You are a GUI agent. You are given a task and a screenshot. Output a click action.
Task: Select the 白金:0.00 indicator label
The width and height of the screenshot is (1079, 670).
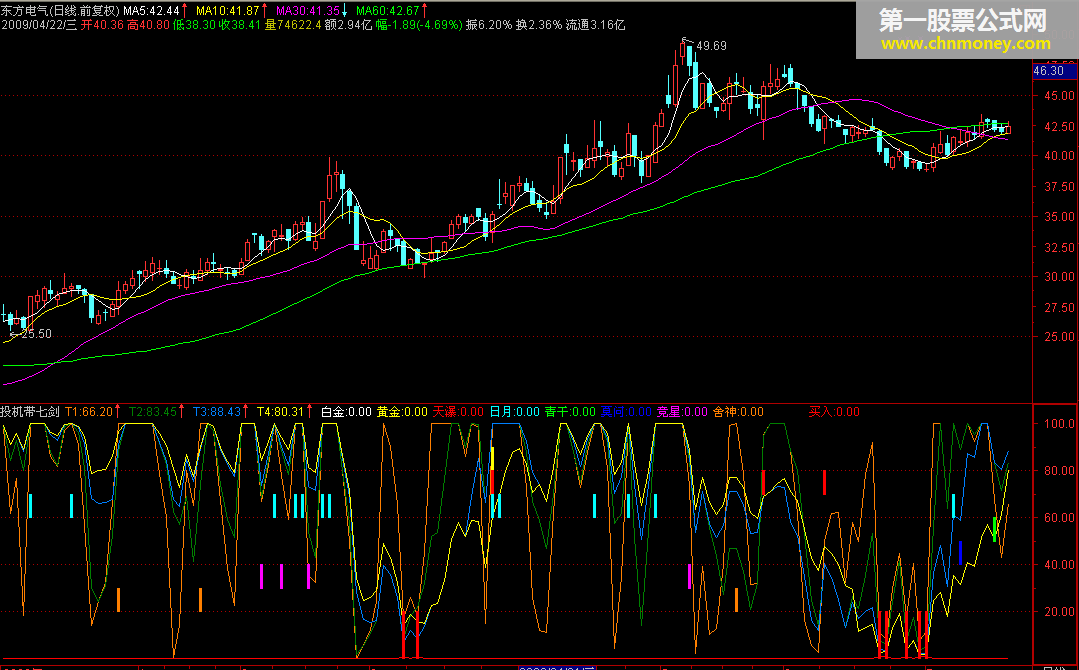[x=347, y=412]
